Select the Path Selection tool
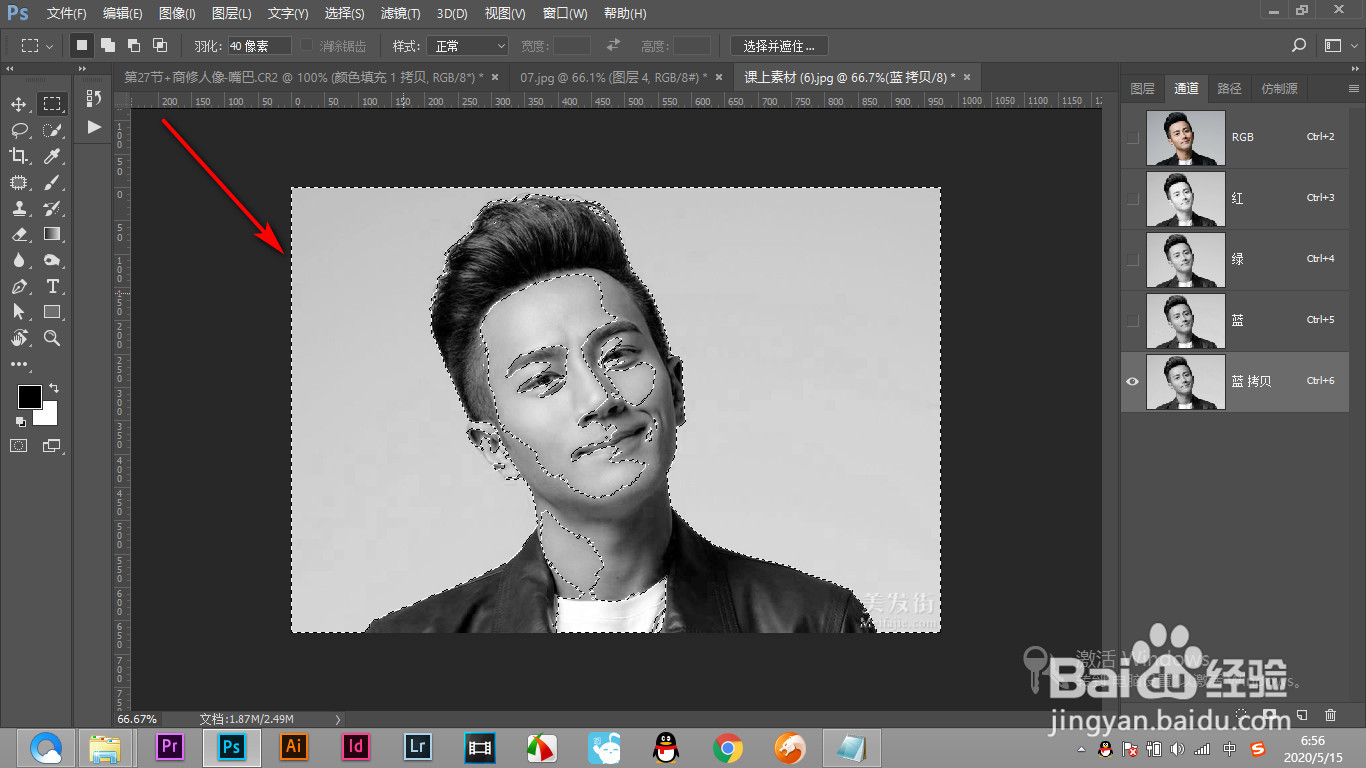 [x=18, y=313]
